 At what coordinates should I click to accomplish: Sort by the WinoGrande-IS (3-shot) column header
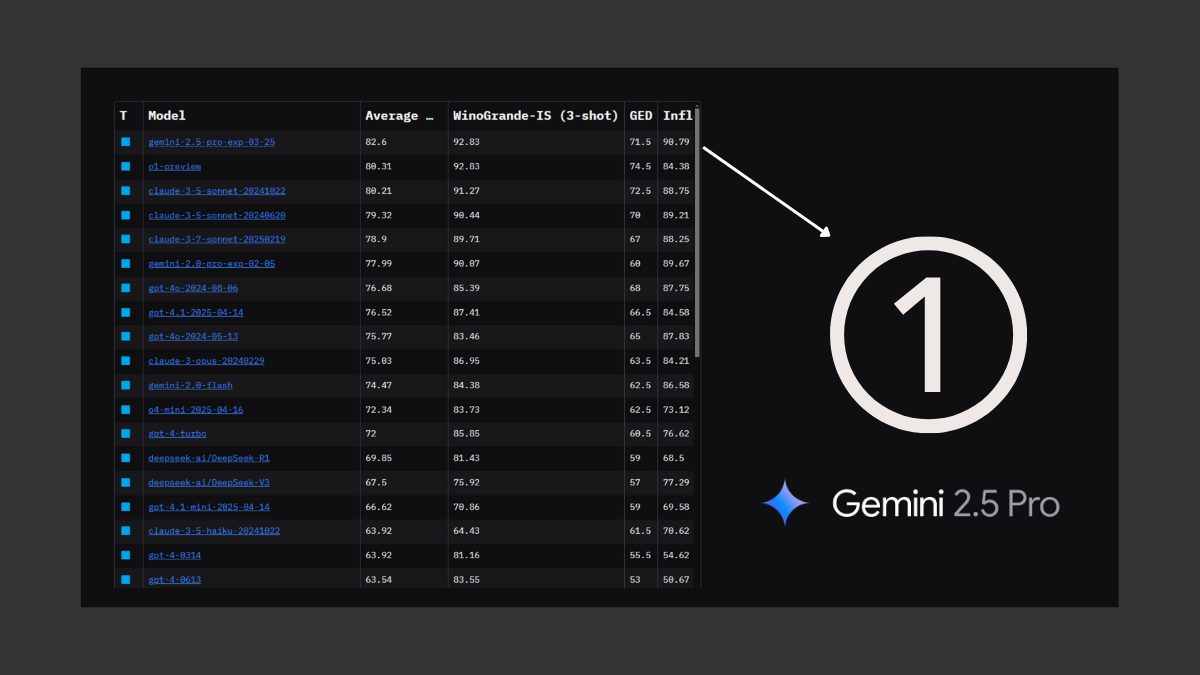click(x=536, y=116)
